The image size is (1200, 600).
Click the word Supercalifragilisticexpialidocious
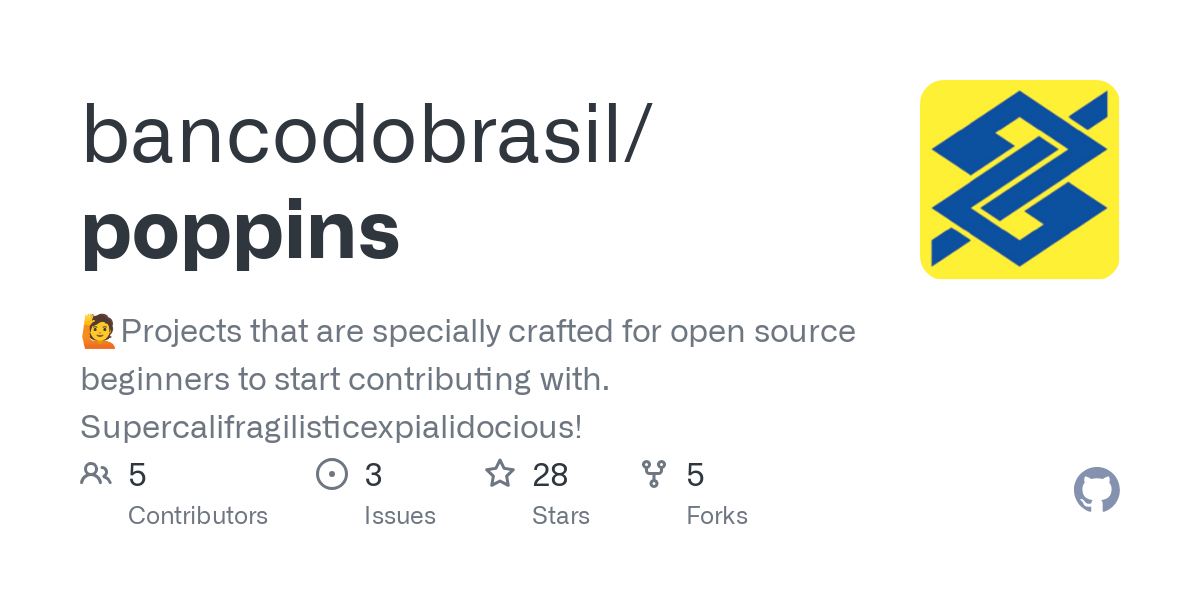click(330, 427)
